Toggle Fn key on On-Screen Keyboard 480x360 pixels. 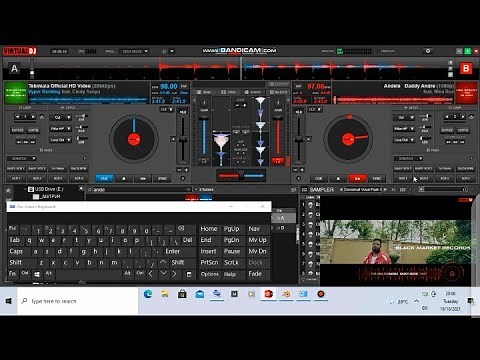[13, 274]
